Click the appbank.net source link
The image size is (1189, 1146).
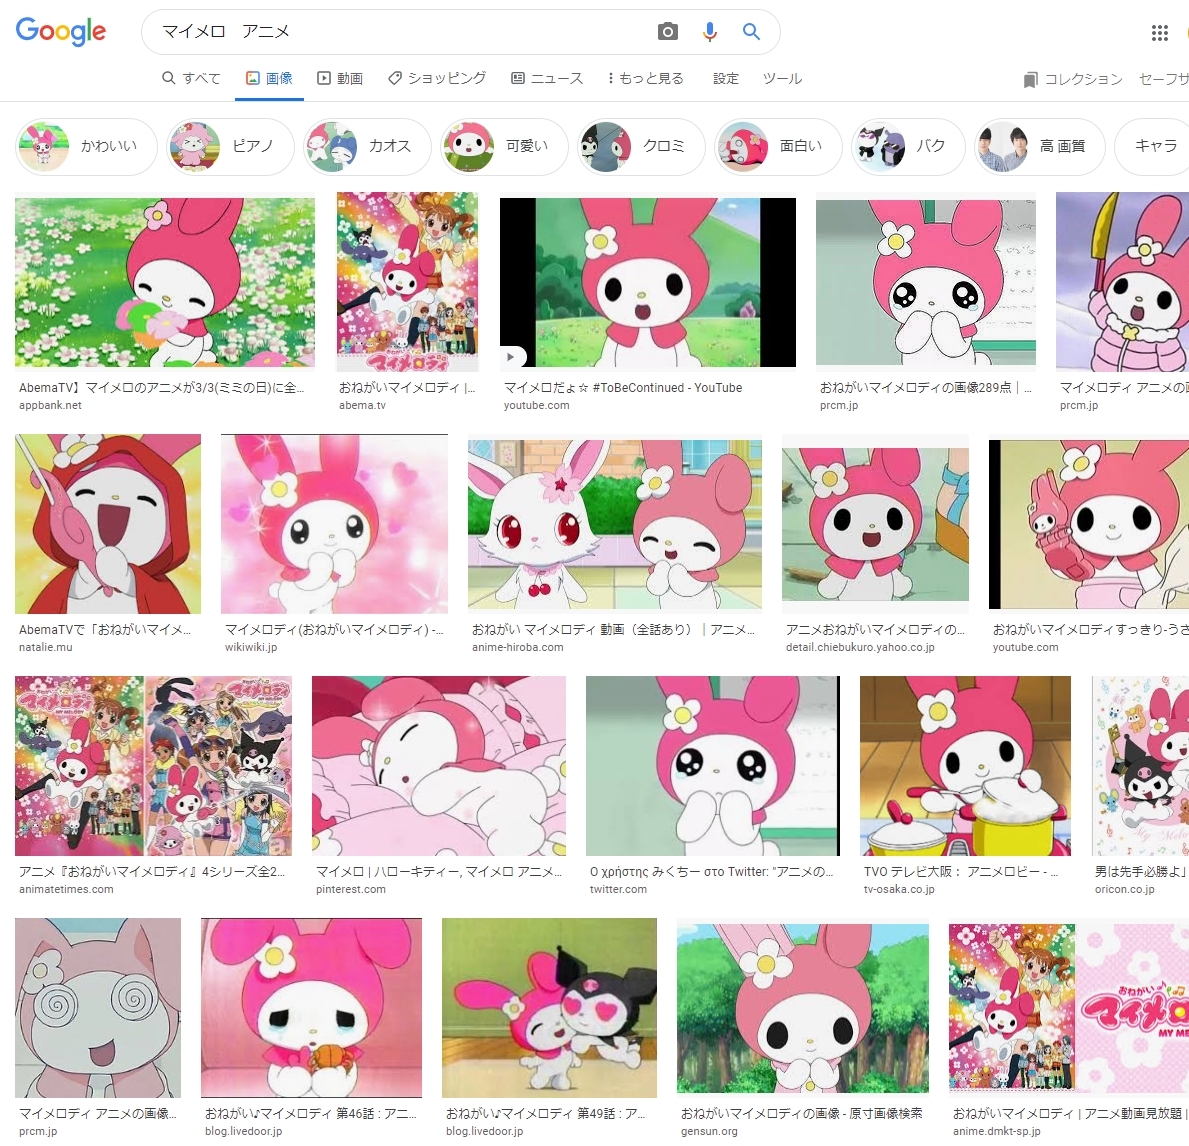pos(50,405)
